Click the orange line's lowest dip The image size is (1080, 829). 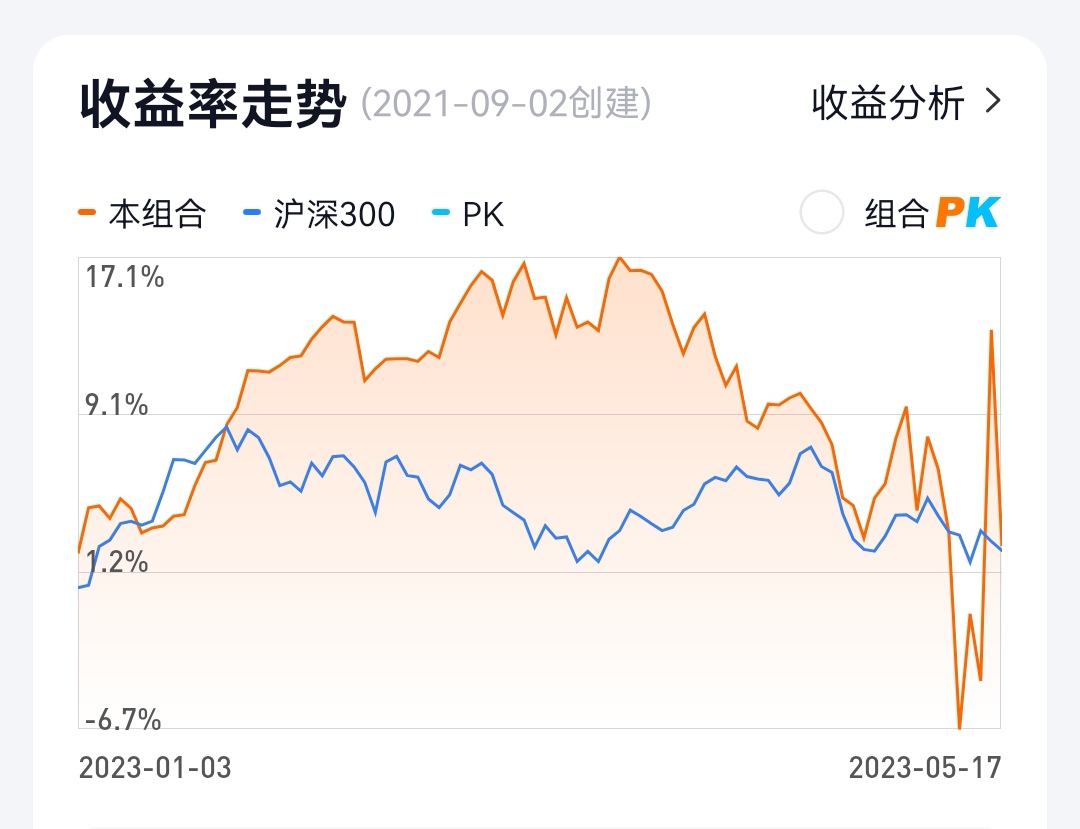click(959, 726)
